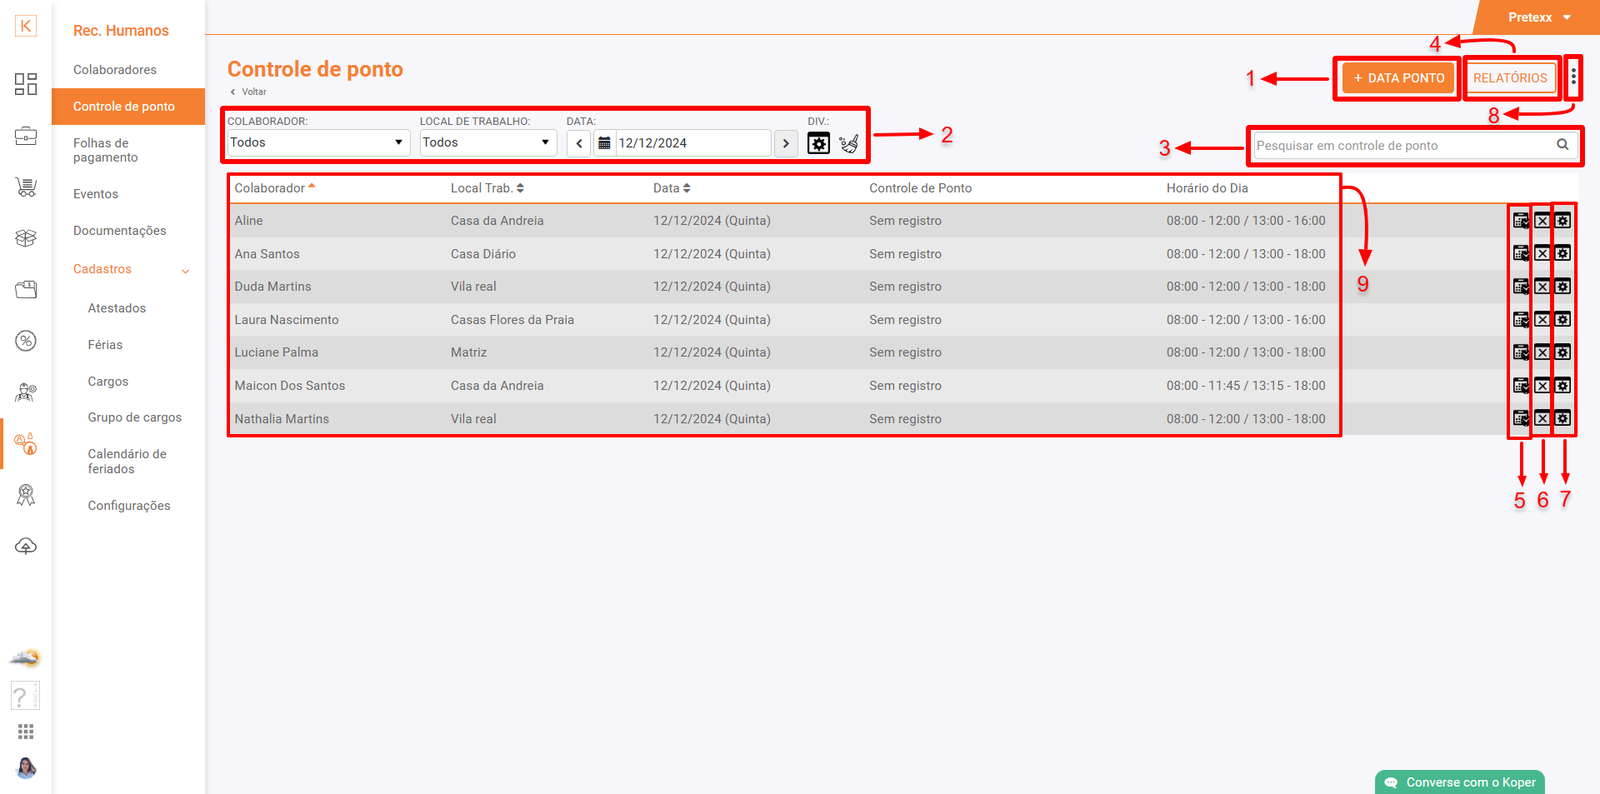Click the dashboard icon in left sidebar
This screenshot has width=1600, height=794.
26,84
